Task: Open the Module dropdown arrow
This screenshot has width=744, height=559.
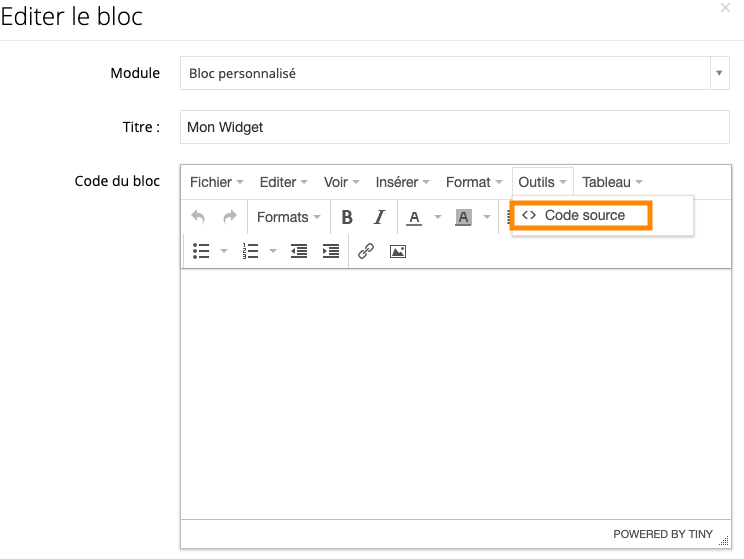Action: pyautogui.click(x=719, y=73)
